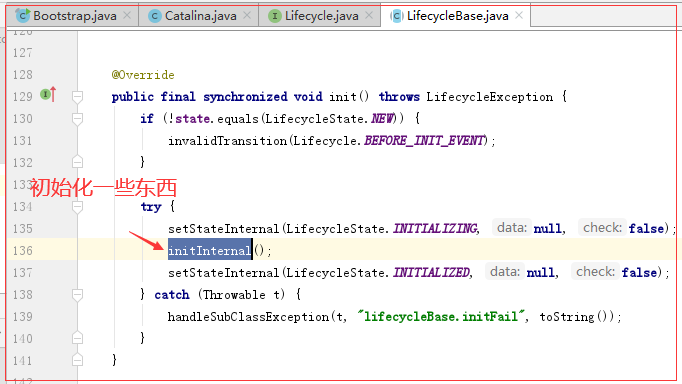Collapse the catch block at line 138
The image size is (682, 384).
click(77, 295)
